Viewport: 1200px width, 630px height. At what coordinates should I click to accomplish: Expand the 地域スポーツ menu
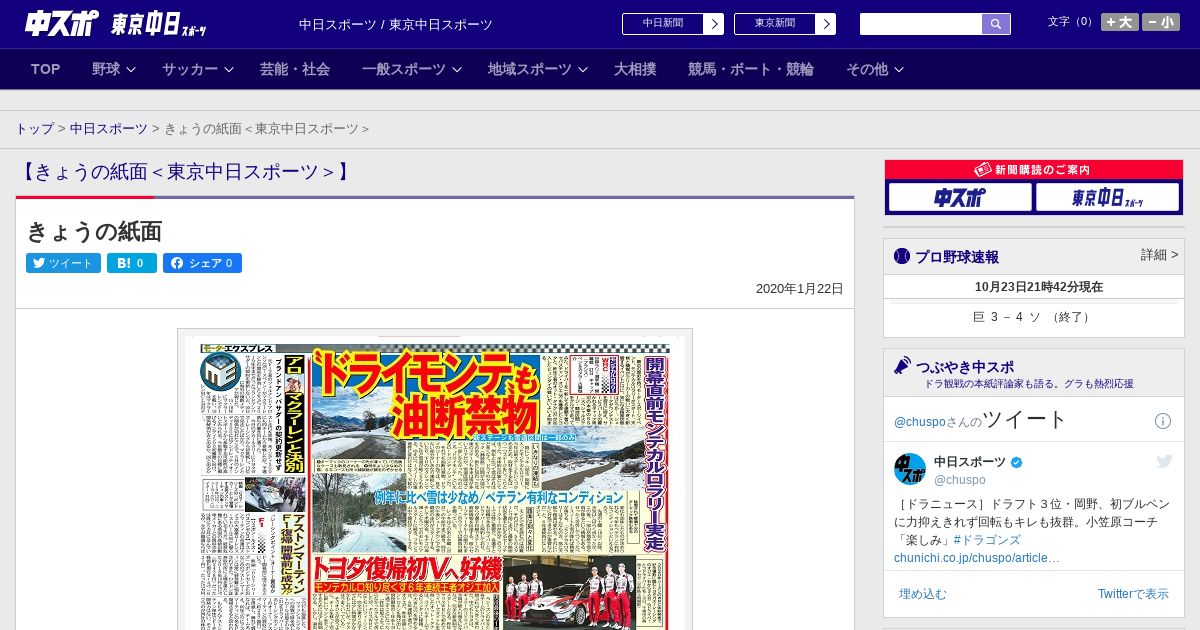pyautogui.click(x=538, y=69)
